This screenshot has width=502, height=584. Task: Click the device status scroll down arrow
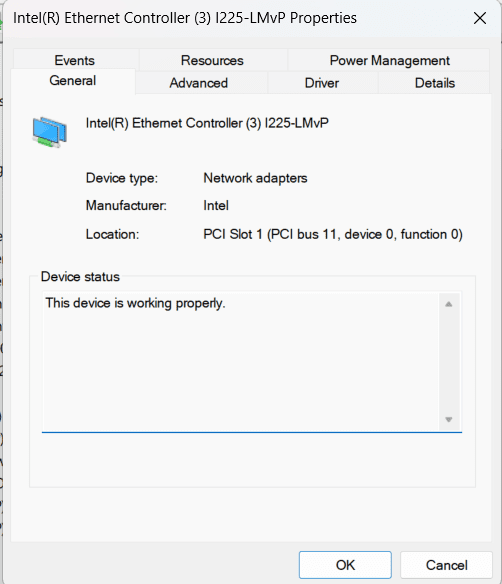coord(449,420)
